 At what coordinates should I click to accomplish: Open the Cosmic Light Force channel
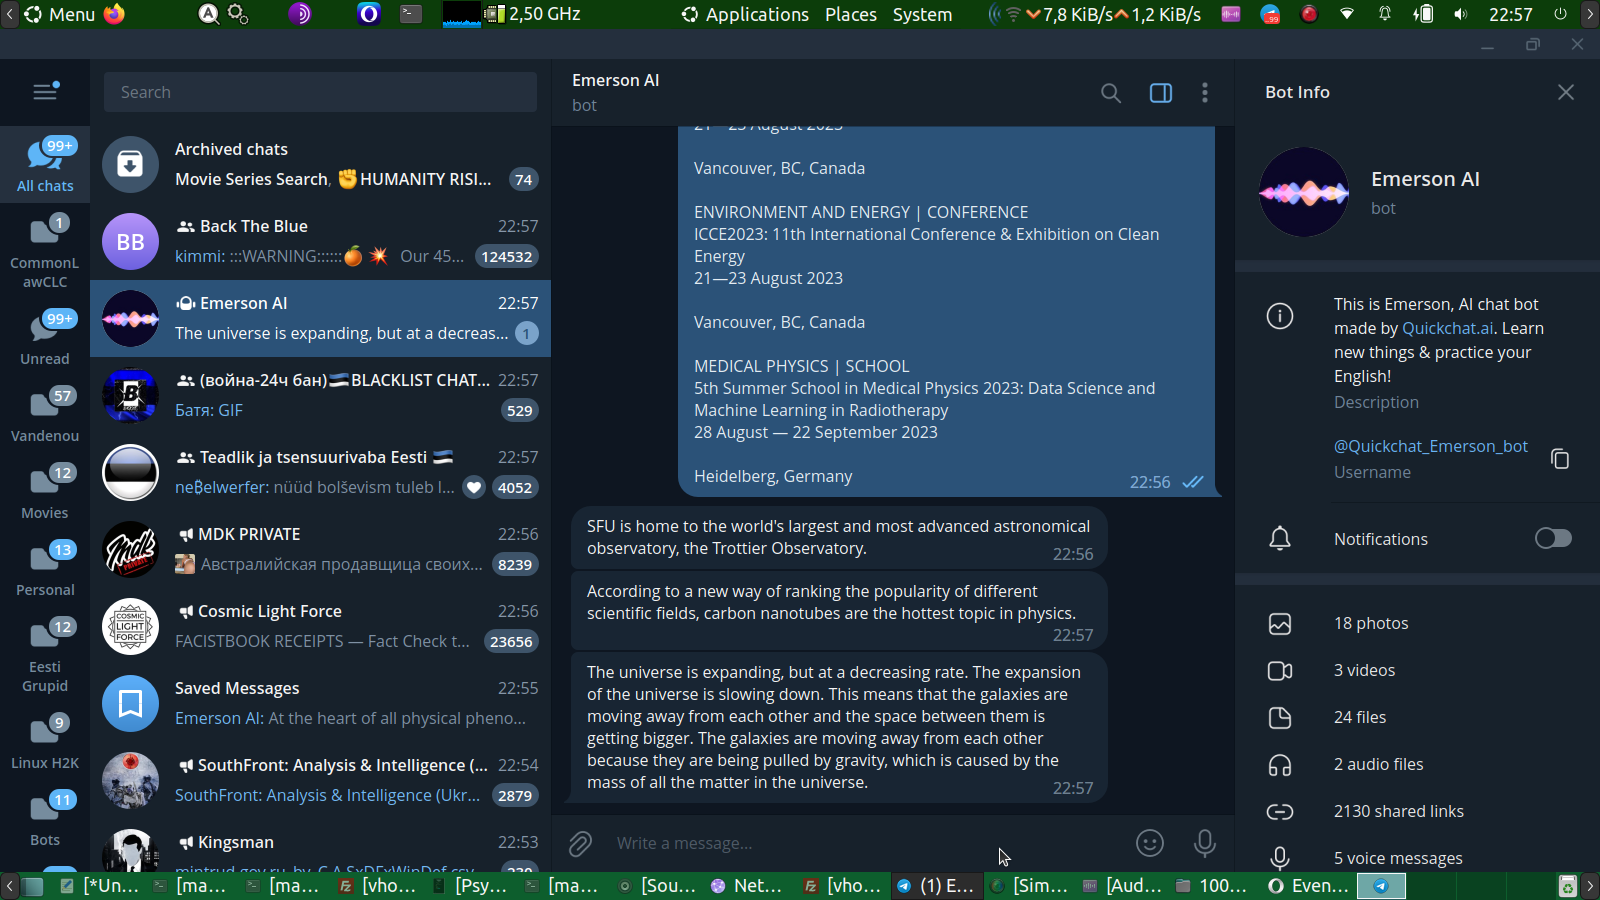click(320, 626)
